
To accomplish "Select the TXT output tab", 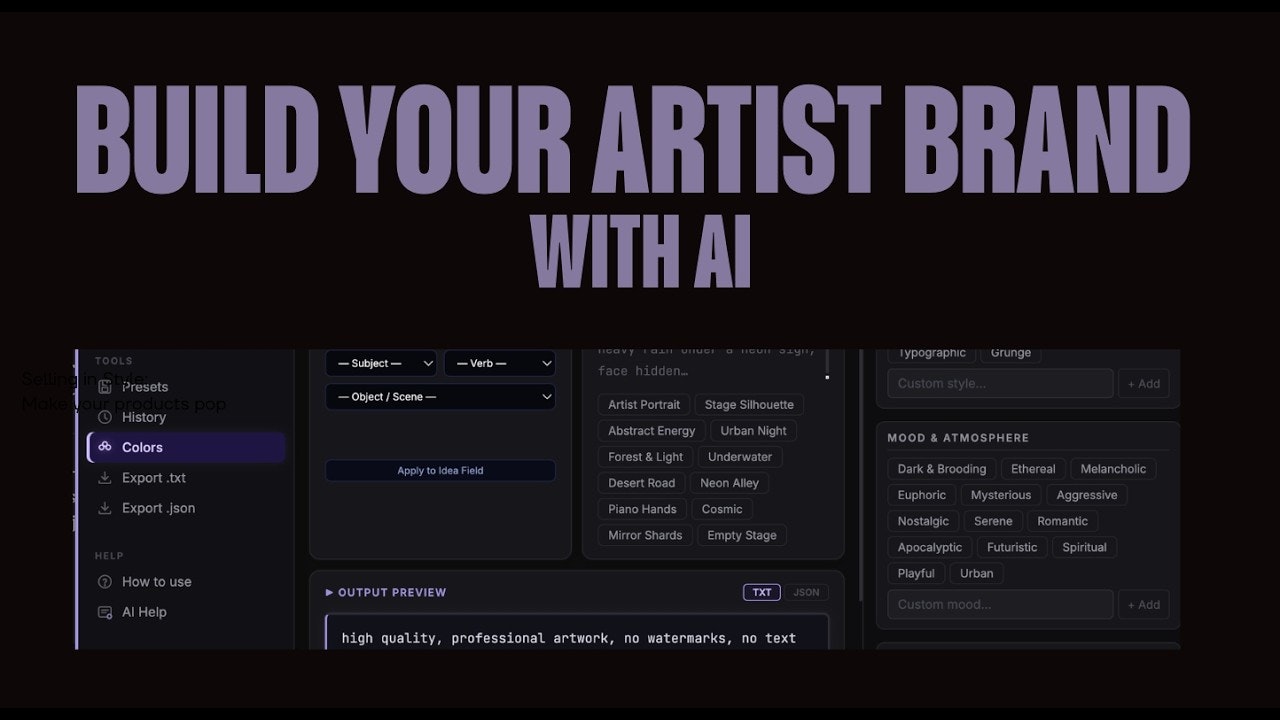I will click(761, 592).
